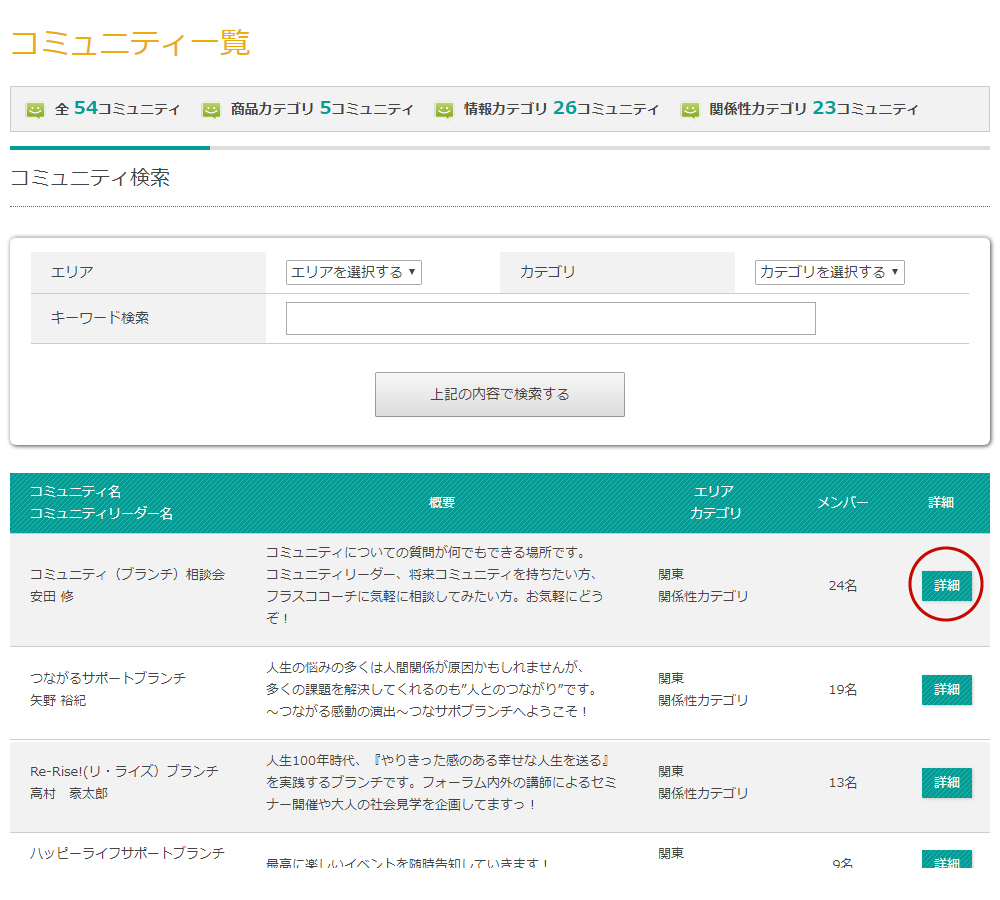The height and width of the screenshot is (900, 1000).
Task: Click the メンバー column header
Action: pos(842,503)
